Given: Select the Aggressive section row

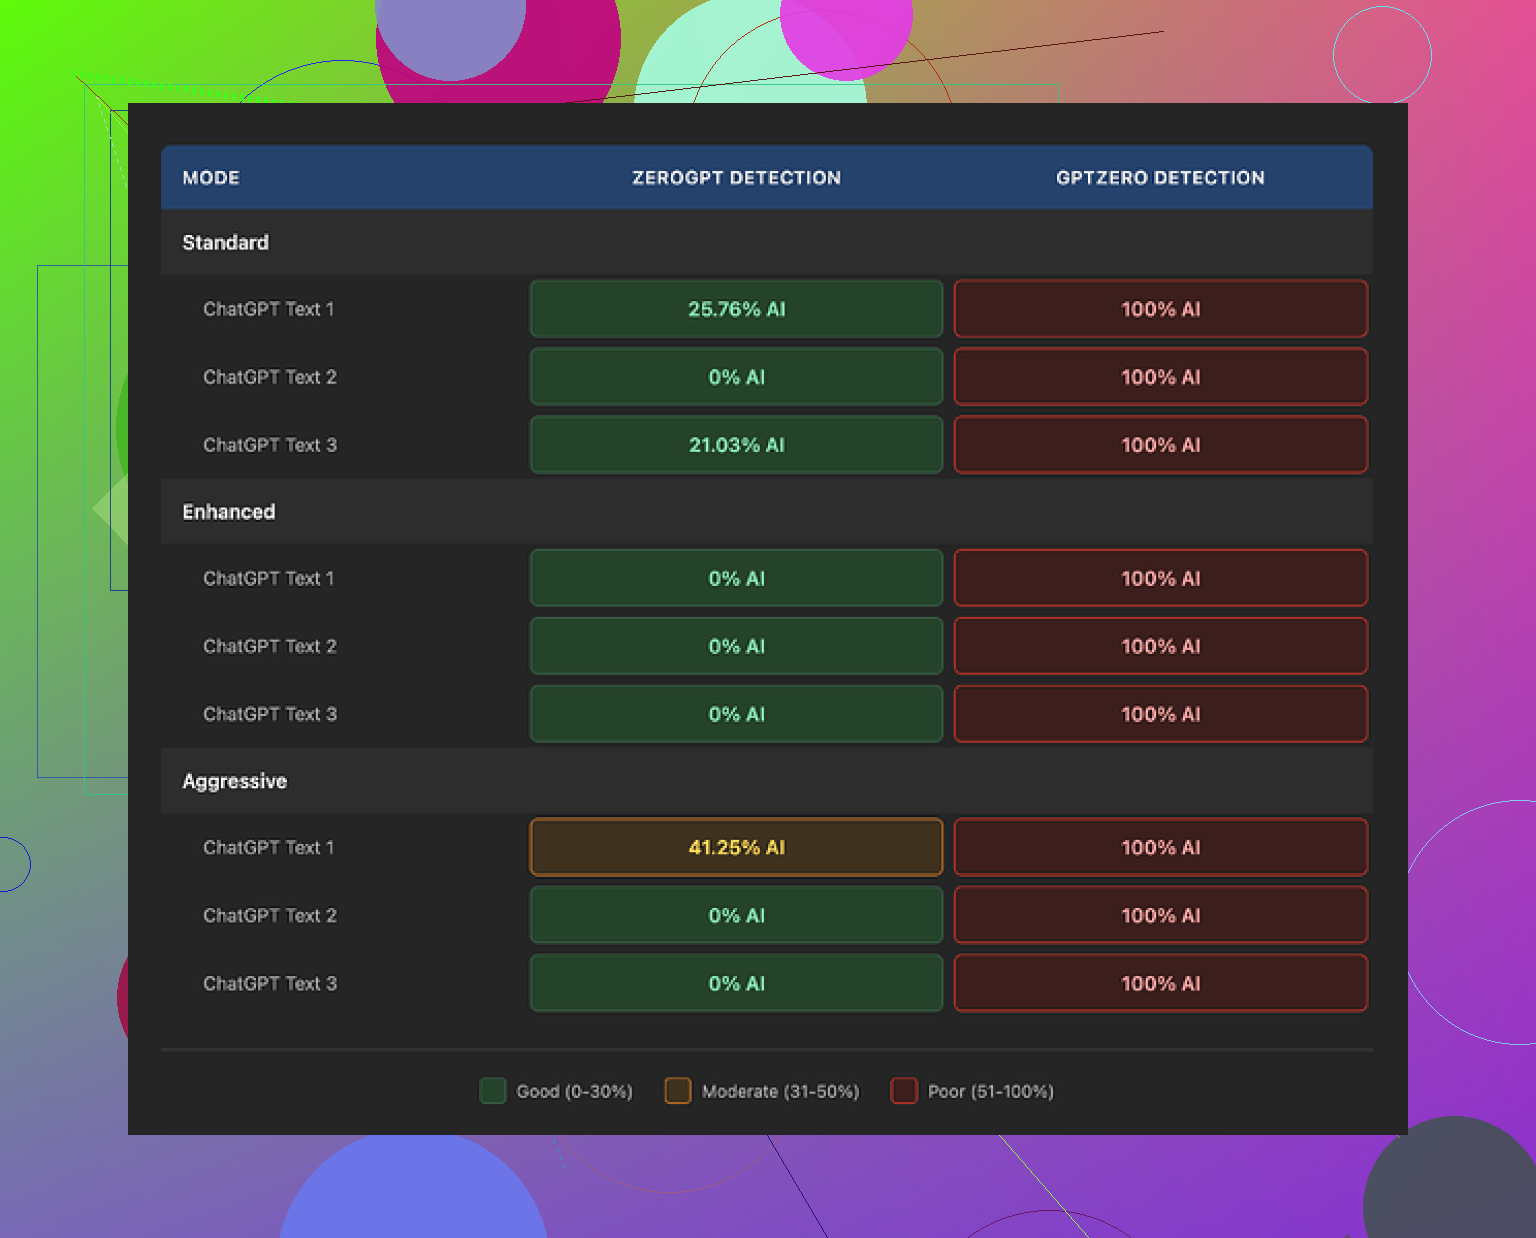Looking at the screenshot, I should pyautogui.click(x=234, y=781).
